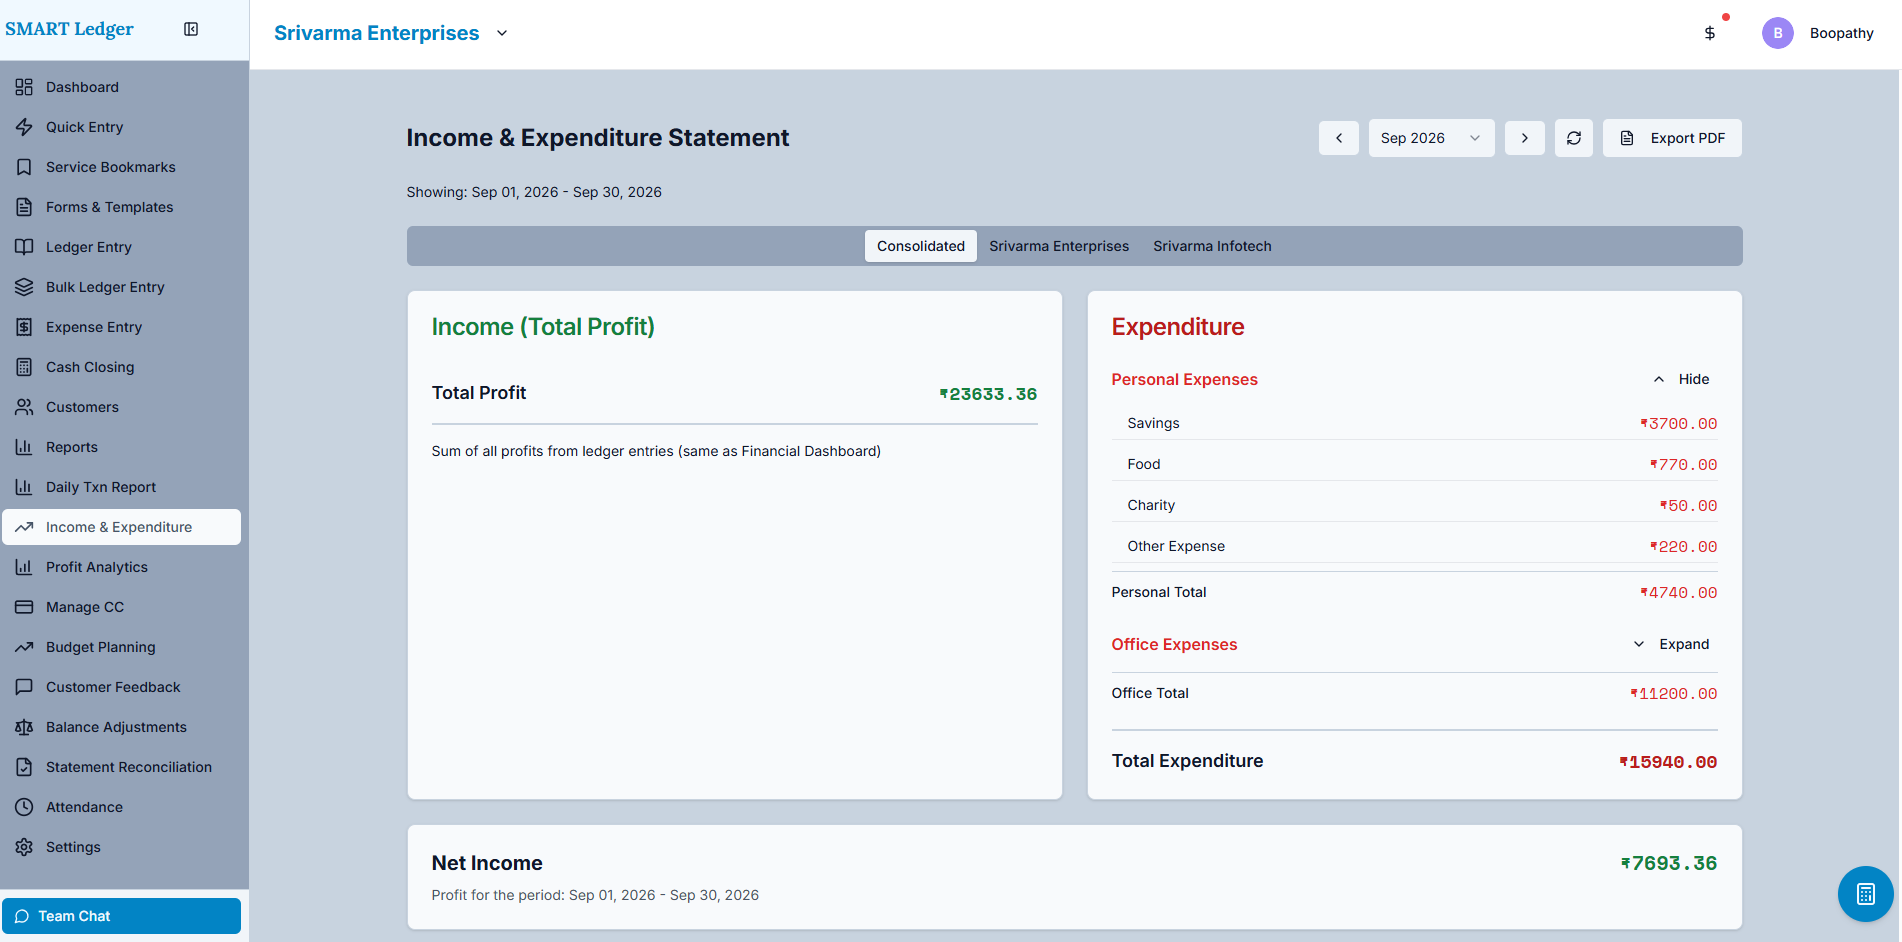The width and height of the screenshot is (1902, 942).
Task: Click the dollar sign notification icon
Action: coord(1710,33)
